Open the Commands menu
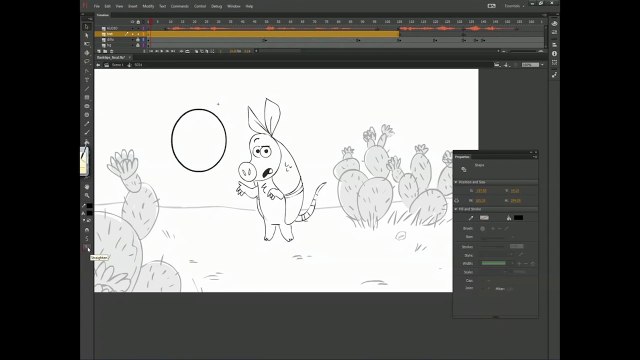 pyautogui.click(x=180, y=7)
